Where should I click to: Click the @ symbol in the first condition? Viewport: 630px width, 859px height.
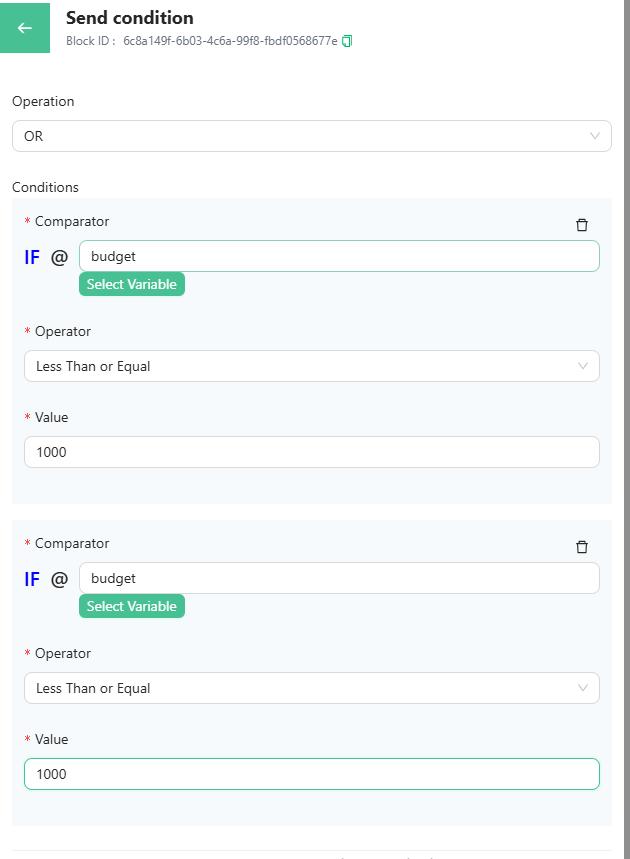[x=60, y=257]
